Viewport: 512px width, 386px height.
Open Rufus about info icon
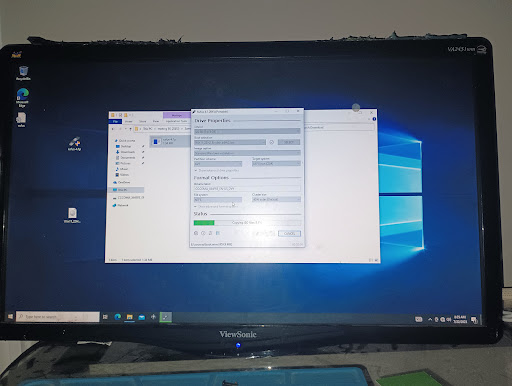pos(203,233)
